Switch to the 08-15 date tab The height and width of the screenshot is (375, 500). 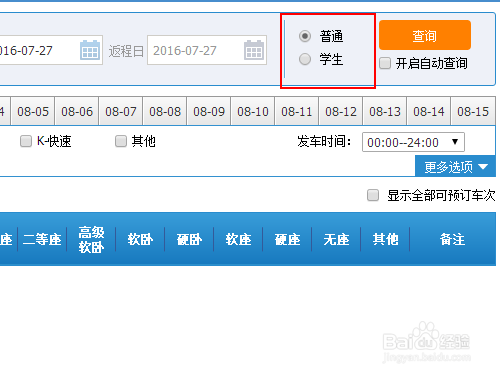point(473,111)
